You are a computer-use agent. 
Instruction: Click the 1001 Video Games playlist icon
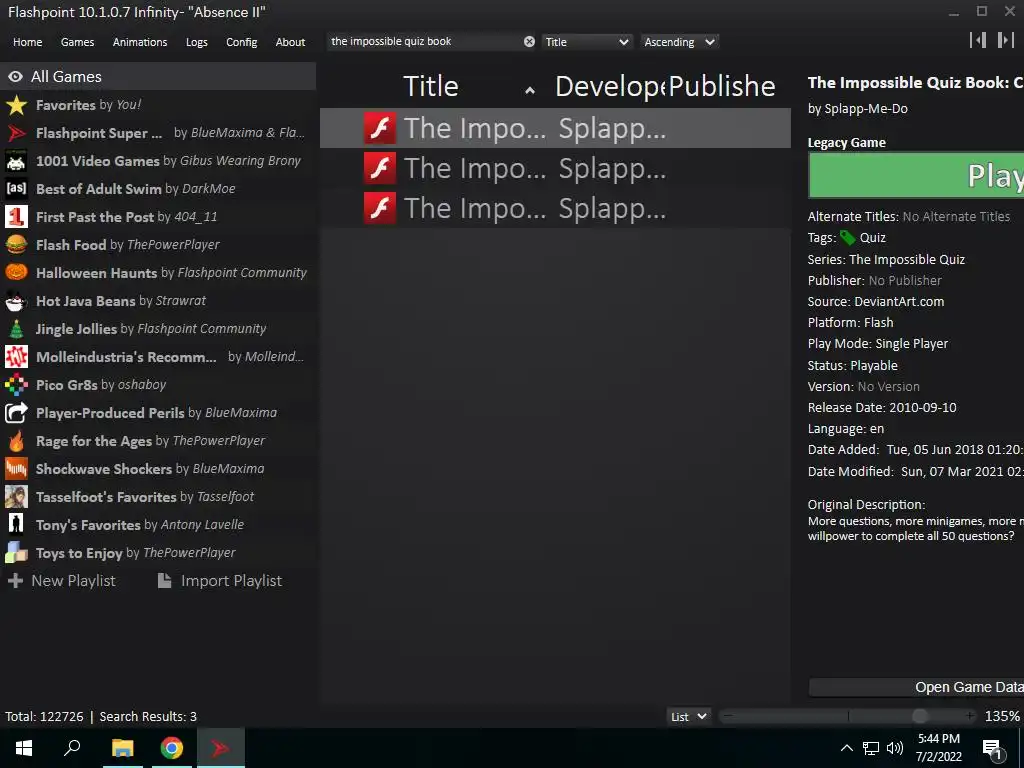pyautogui.click(x=16, y=161)
